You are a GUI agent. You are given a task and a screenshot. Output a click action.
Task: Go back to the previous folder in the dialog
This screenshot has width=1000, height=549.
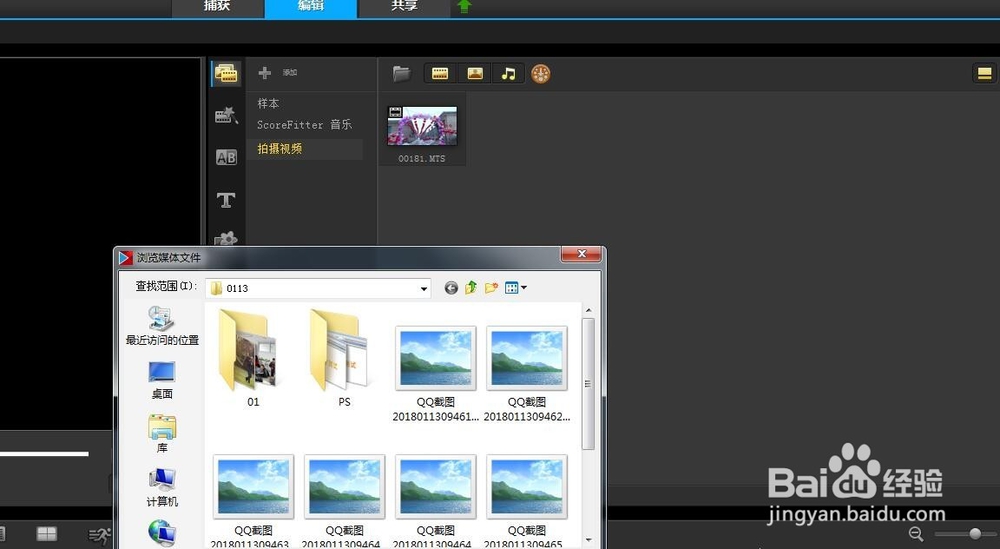(x=451, y=288)
